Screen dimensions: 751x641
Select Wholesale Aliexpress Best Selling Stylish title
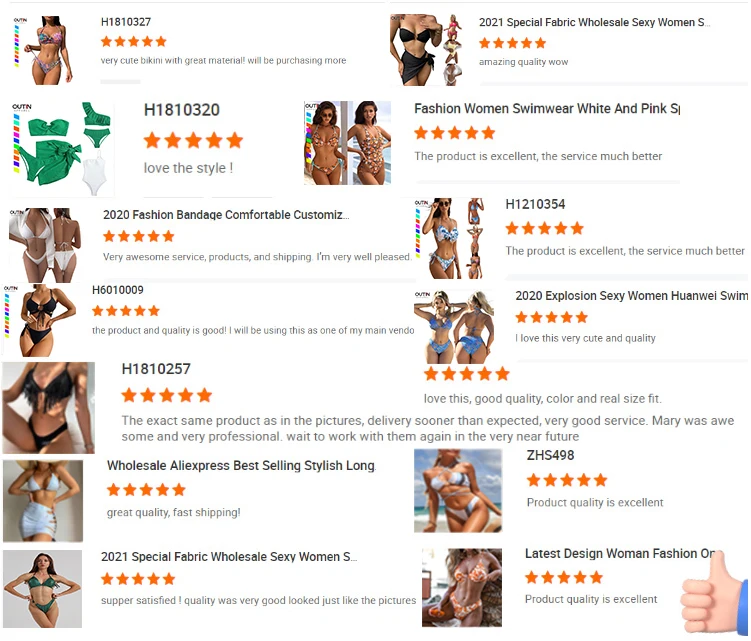point(241,466)
